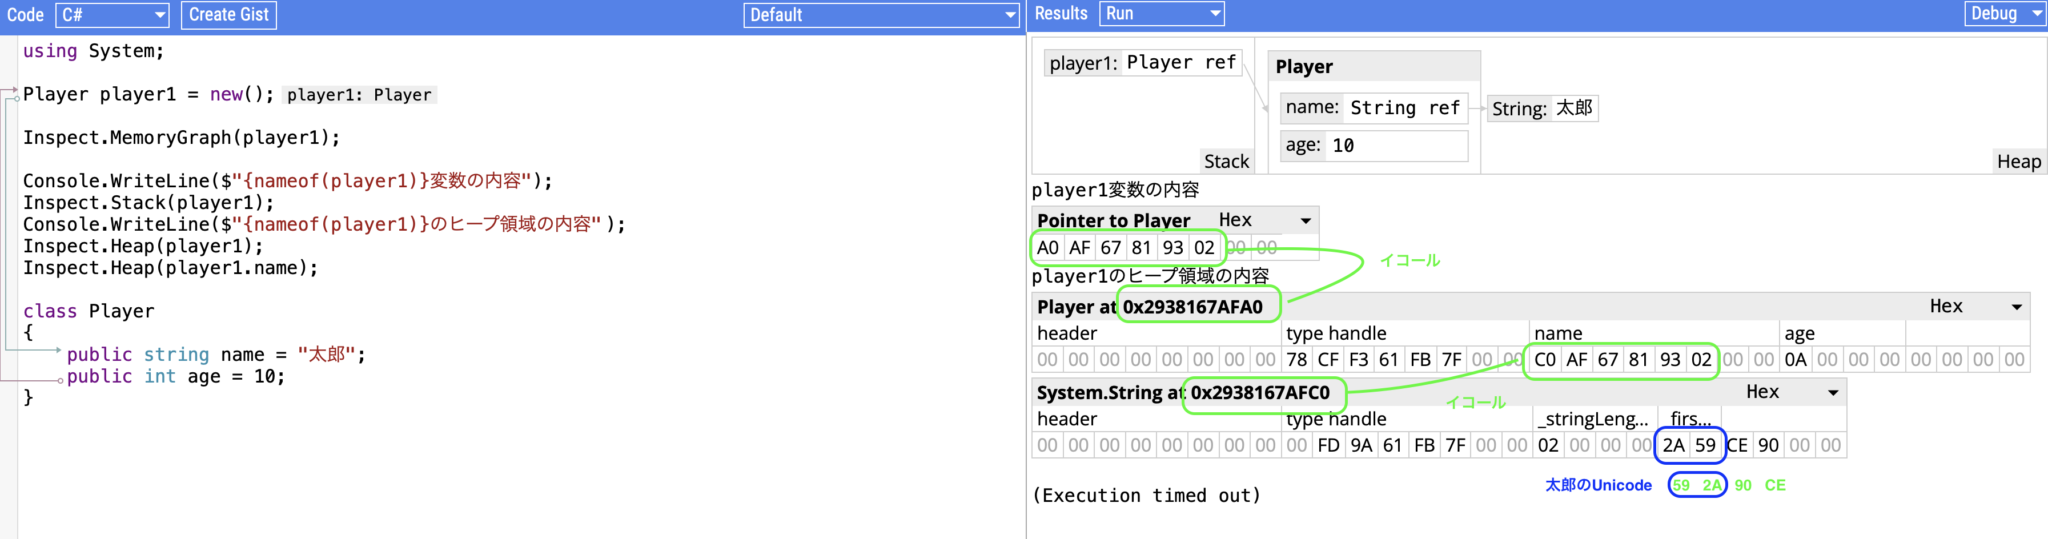Click the 2A byte in string row
This screenshot has height=539, width=2048.
pyautogui.click(x=1673, y=446)
